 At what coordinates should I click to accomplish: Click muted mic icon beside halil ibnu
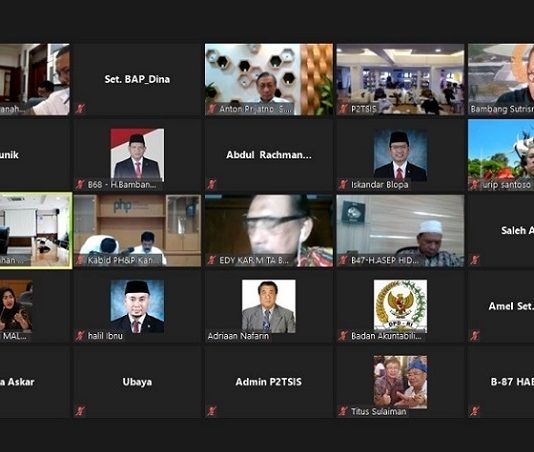tap(80, 336)
